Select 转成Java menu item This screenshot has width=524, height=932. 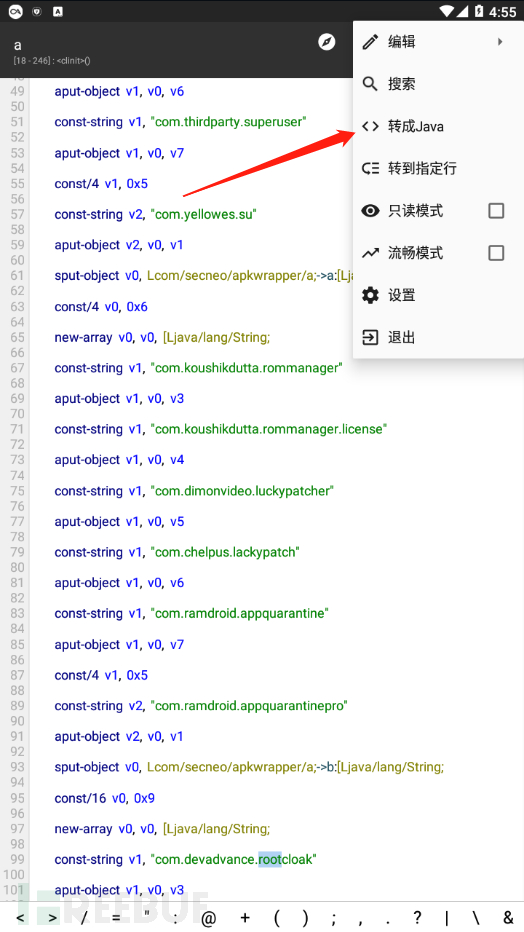click(438, 126)
